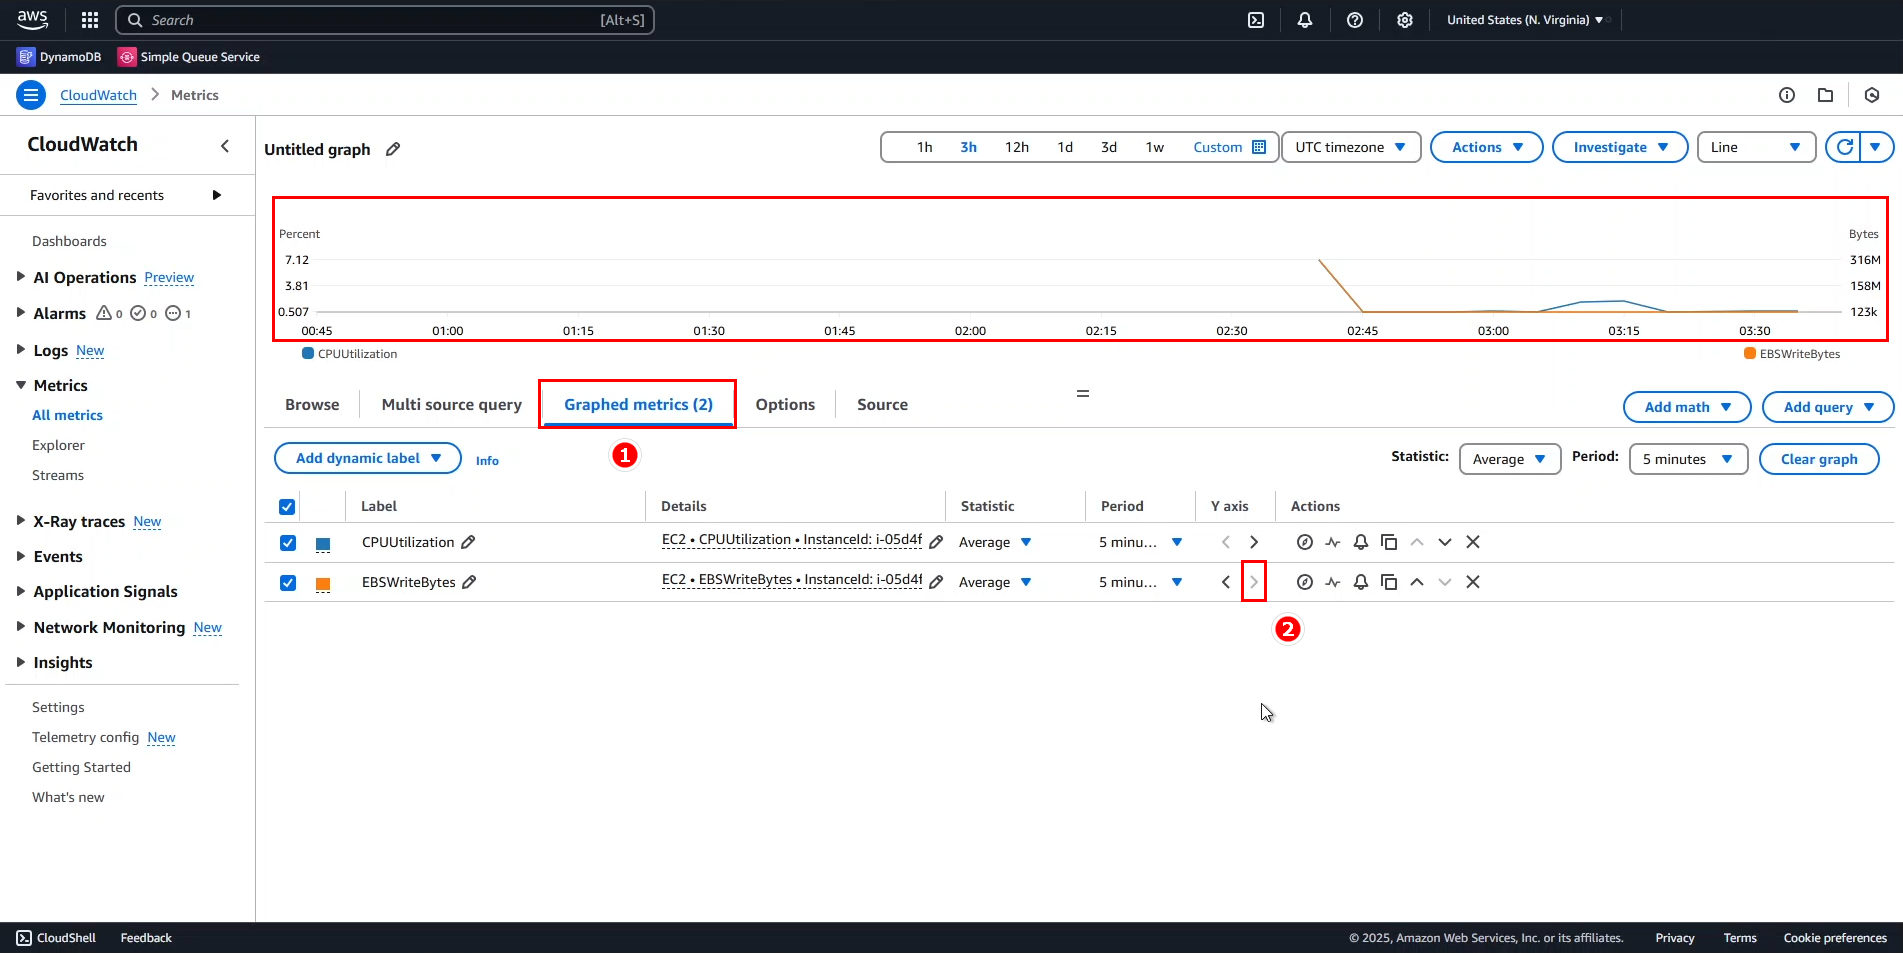The width and height of the screenshot is (1903, 953).
Task: Open the Period 5 minutes dropdown
Action: click(1687, 458)
